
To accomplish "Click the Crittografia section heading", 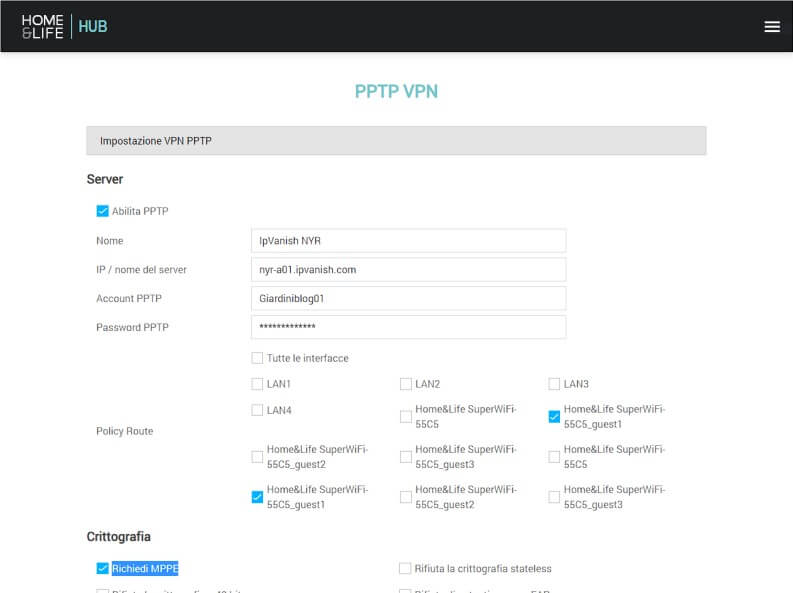I will [118, 536].
